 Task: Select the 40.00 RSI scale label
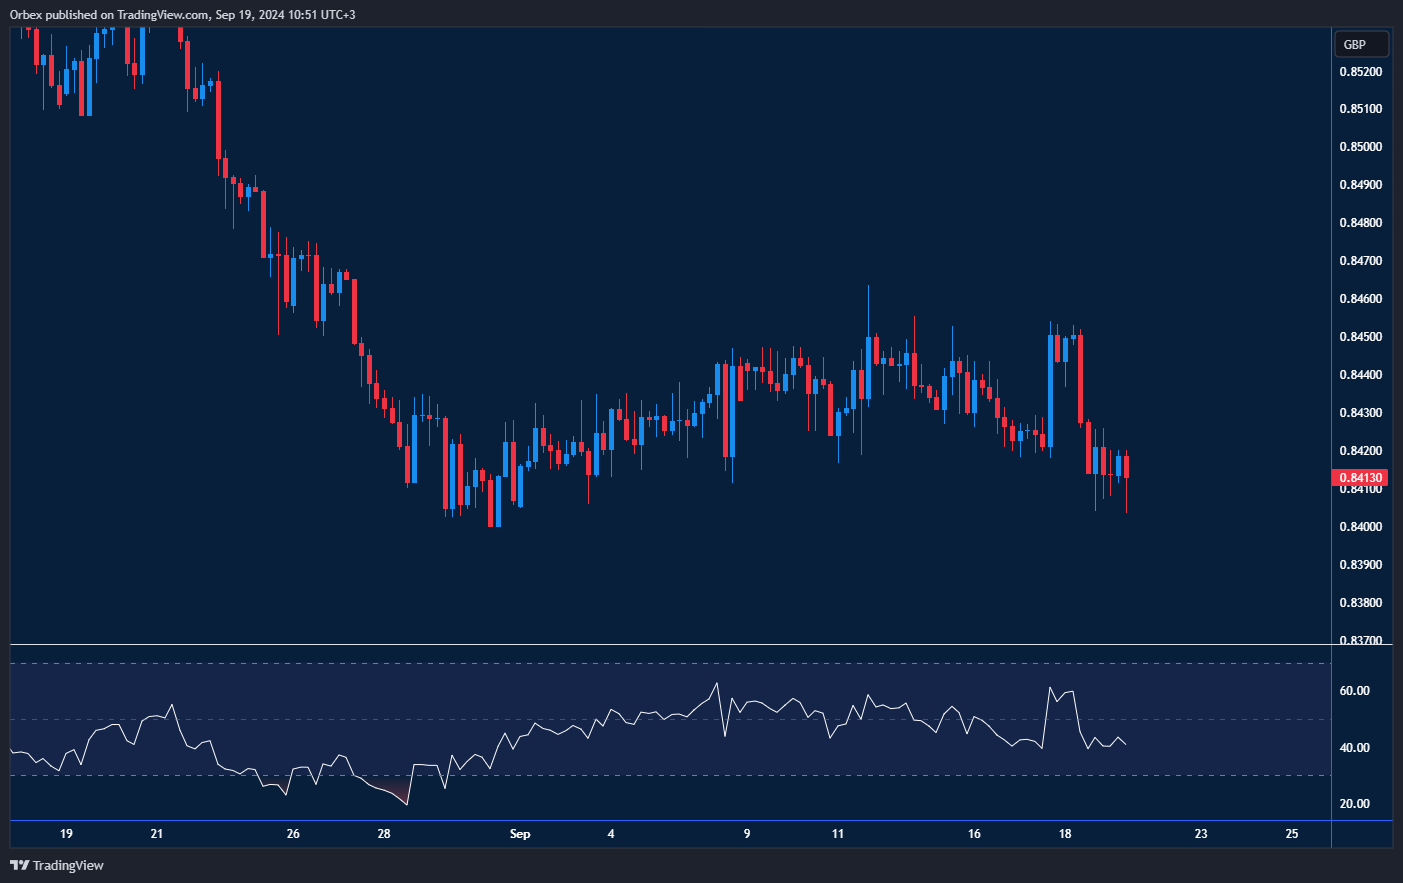(x=1354, y=748)
